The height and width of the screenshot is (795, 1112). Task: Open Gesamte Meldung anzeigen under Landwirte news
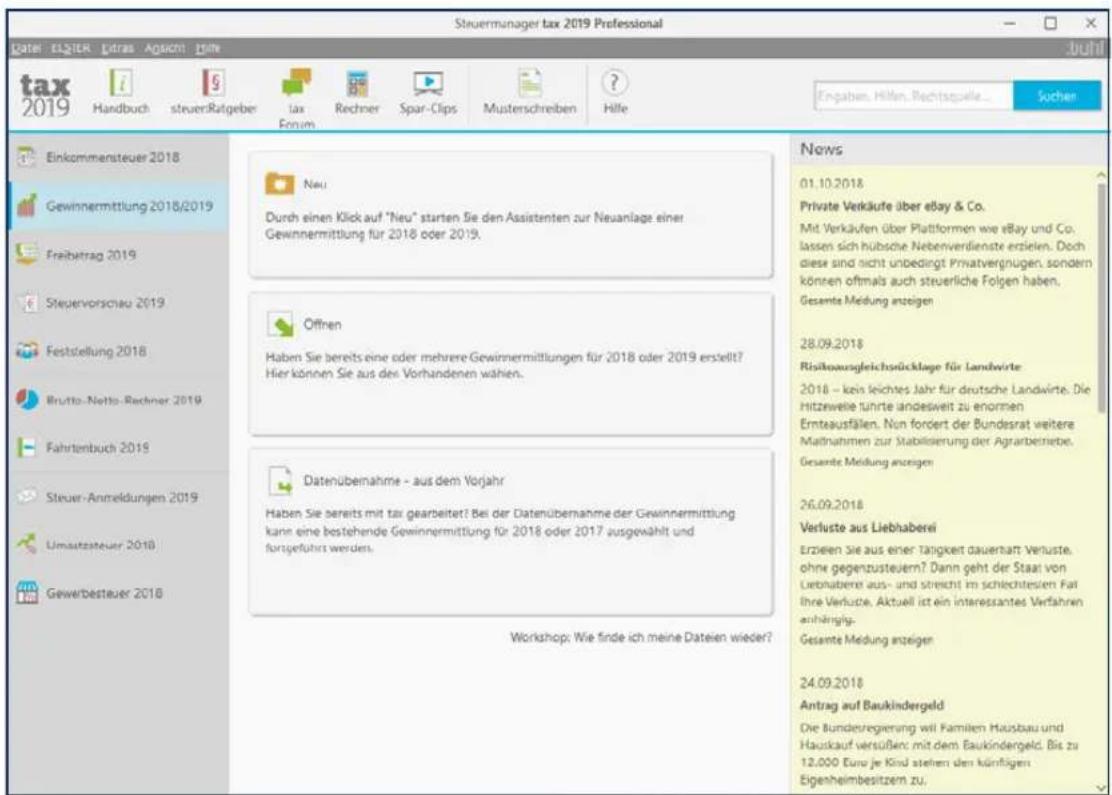(x=867, y=462)
